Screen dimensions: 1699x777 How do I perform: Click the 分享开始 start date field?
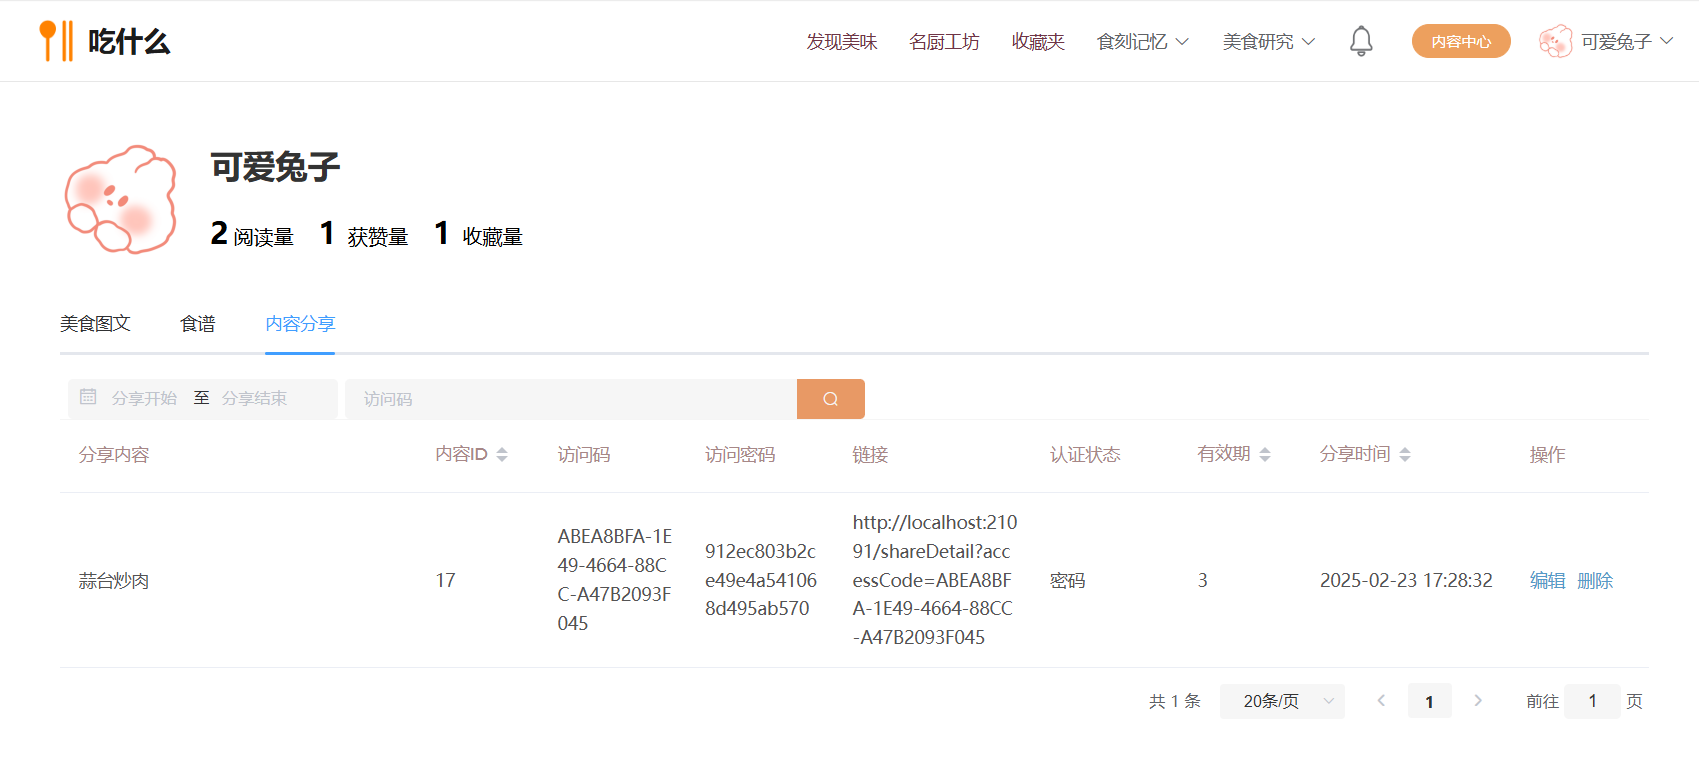(144, 398)
